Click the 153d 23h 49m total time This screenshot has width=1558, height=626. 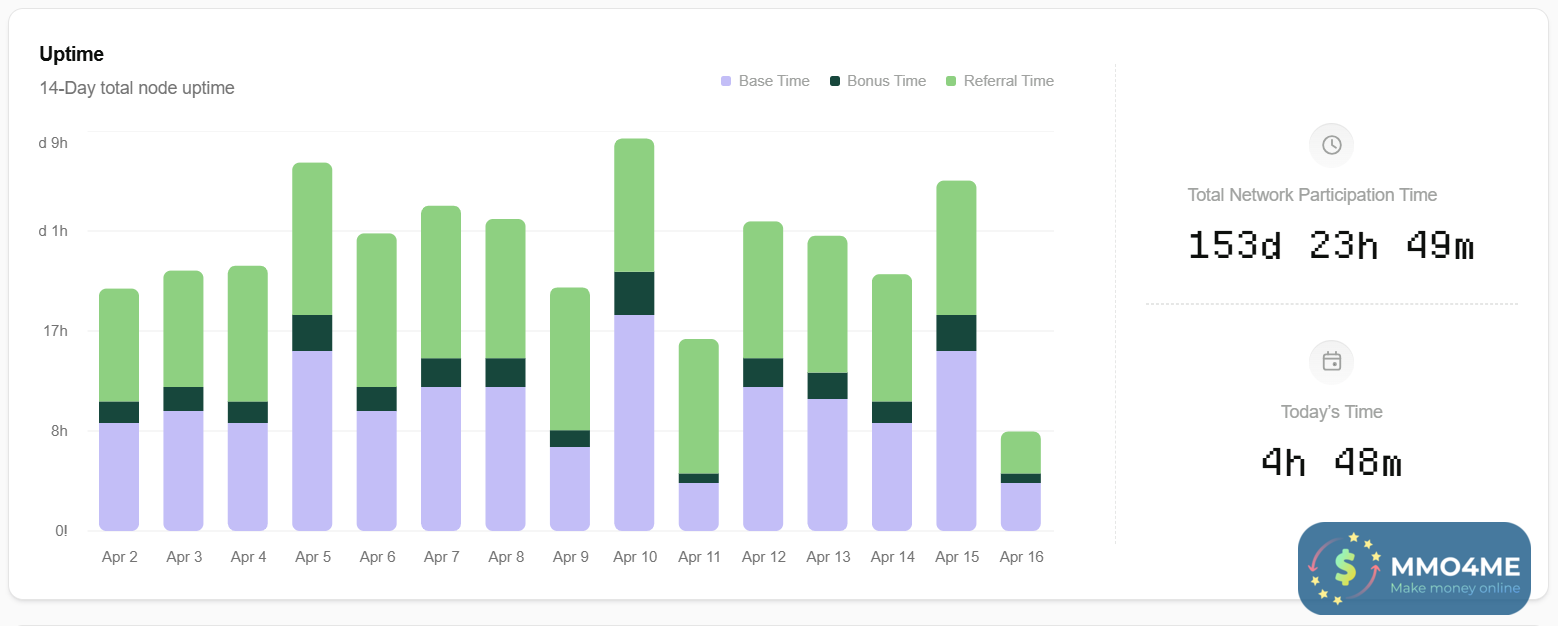1331,245
